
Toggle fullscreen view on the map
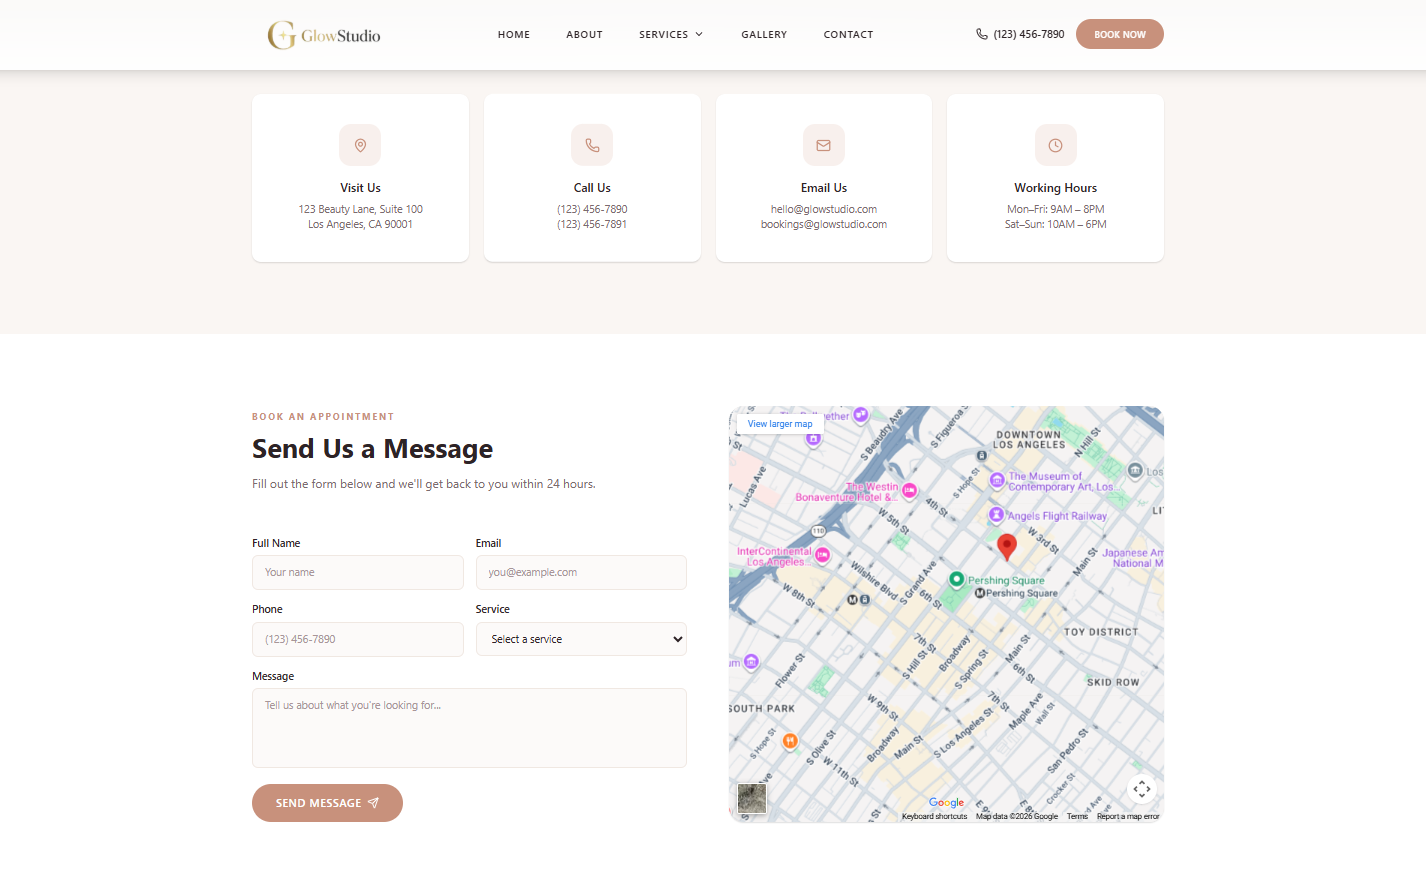(1142, 789)
